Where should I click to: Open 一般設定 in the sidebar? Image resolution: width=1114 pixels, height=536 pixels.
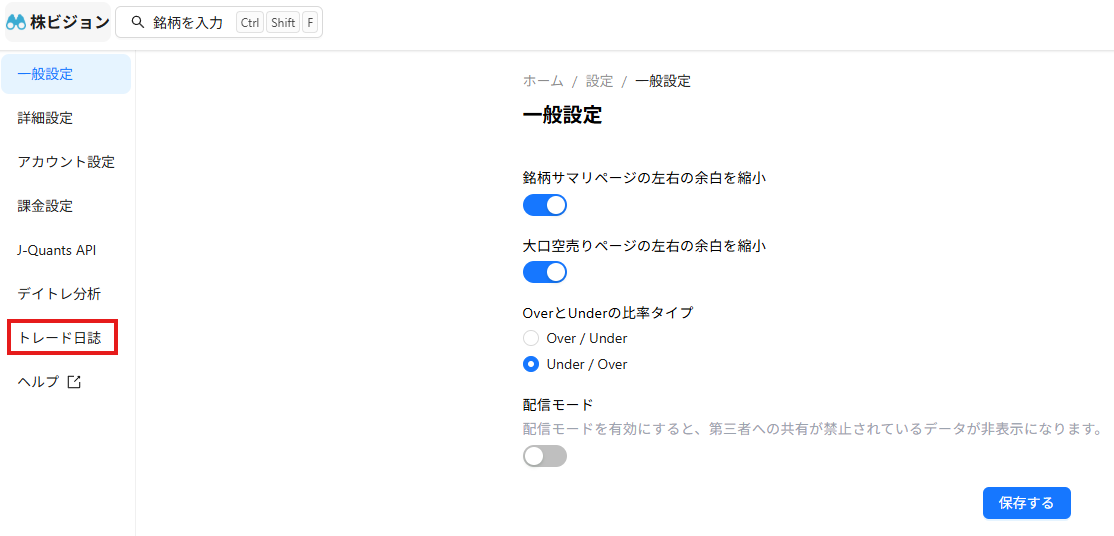(66, 74)
